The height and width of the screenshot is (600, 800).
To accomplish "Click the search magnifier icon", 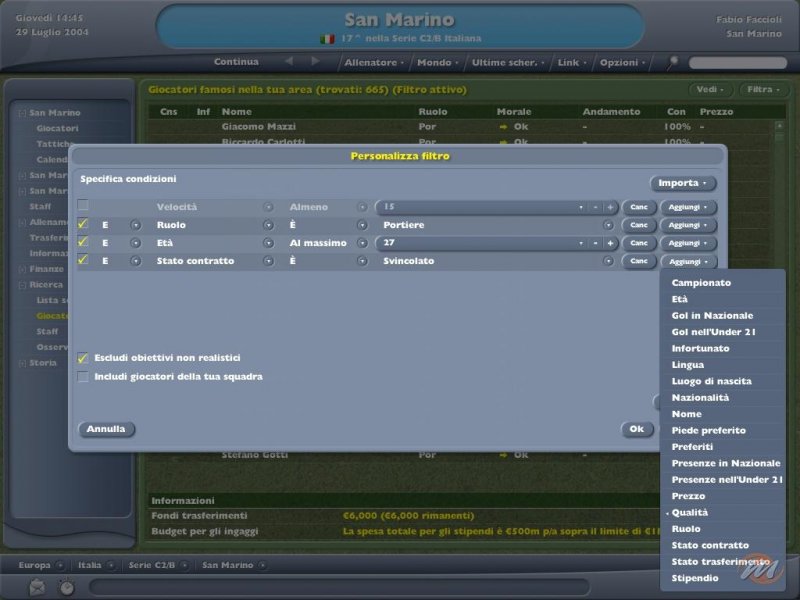I will point(674,62).
